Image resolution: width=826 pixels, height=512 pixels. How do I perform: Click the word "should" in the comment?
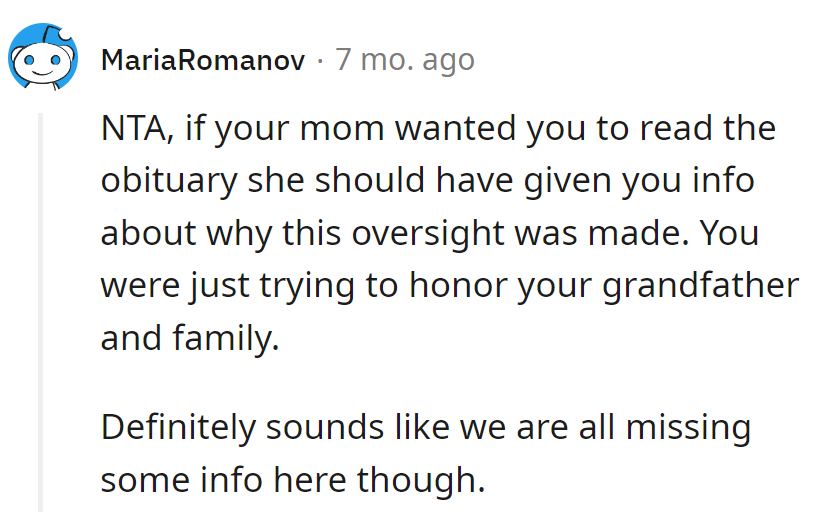coord(360,182)
